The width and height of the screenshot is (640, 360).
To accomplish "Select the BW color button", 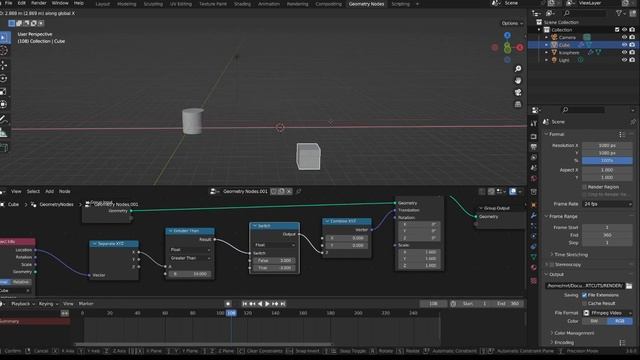I will pos(595,321).
